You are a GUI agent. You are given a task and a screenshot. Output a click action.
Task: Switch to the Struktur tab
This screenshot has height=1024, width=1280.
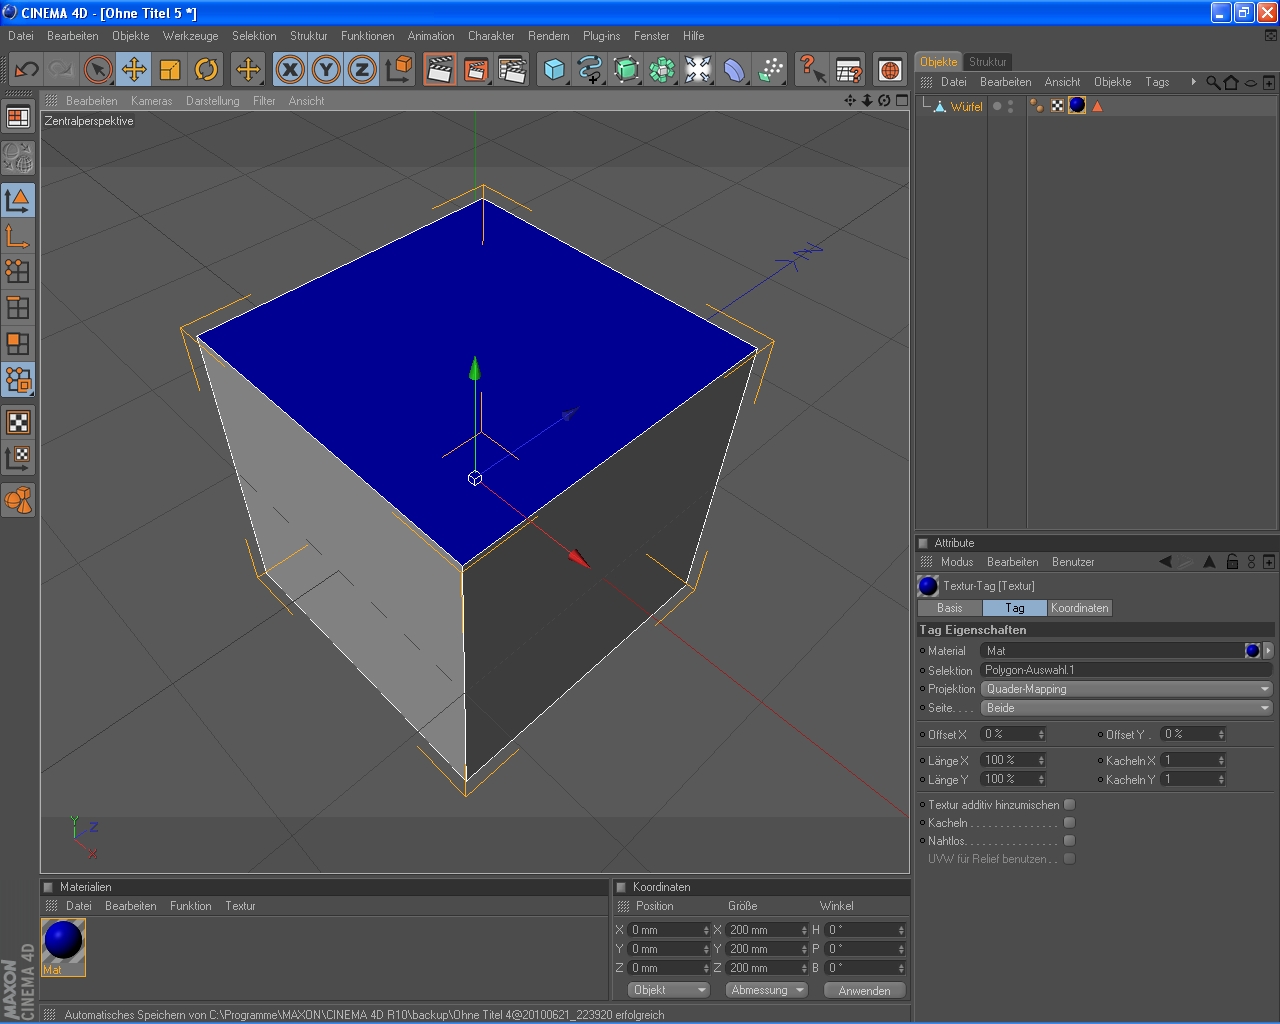988,62
